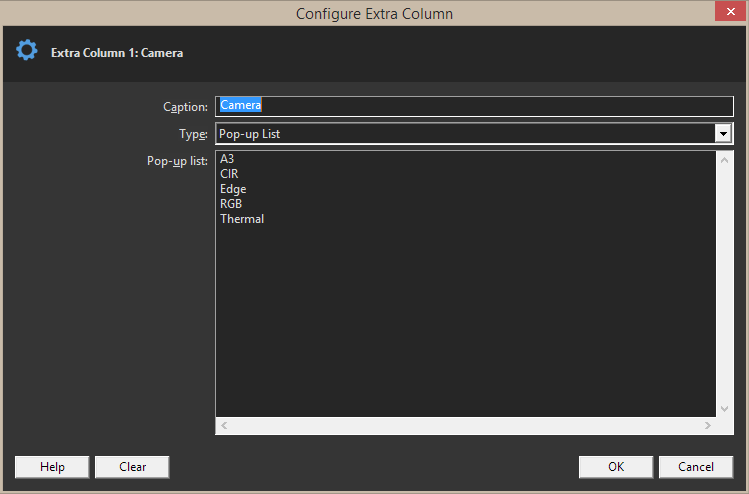Click the RGB entry in the pop-up list
The height and width of the screenshot is (494, 749).
231,204
